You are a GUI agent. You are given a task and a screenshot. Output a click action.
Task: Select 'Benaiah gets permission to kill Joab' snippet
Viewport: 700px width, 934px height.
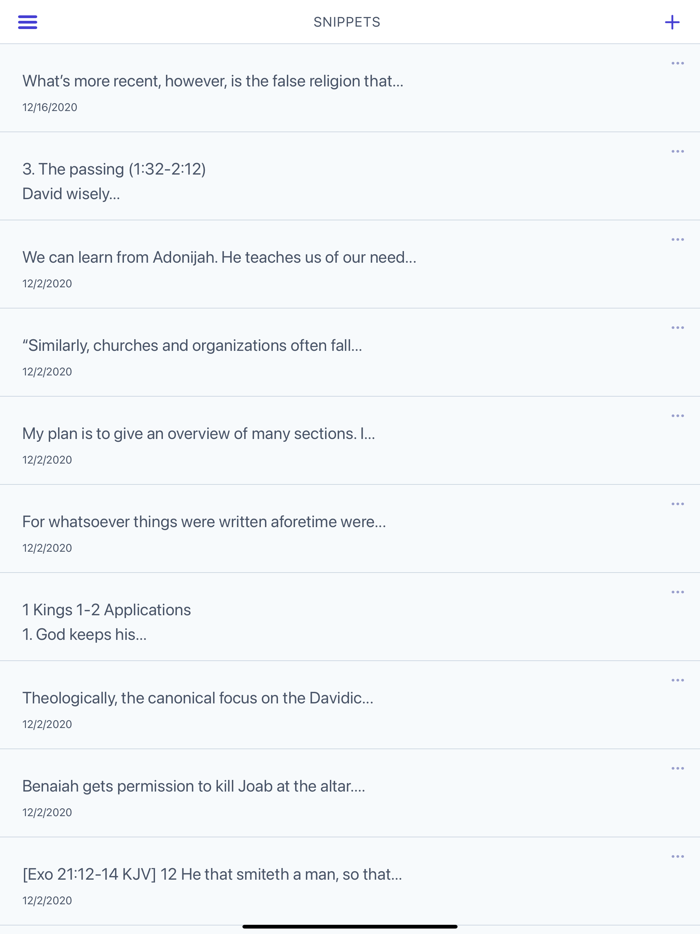(193, 786)
